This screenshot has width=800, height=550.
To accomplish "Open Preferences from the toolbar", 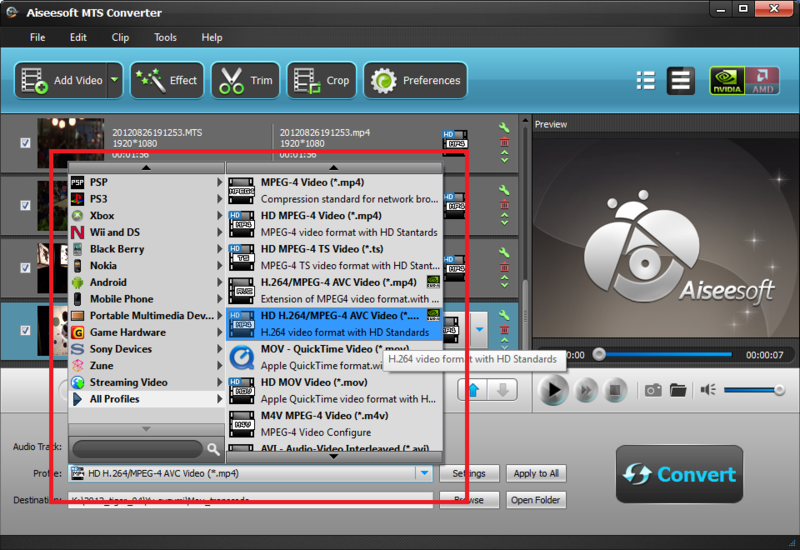I will (x=415, y=80).
